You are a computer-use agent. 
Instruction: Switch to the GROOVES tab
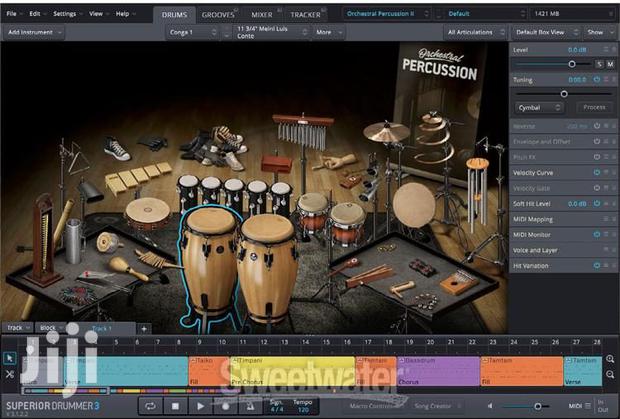tap(218, 15)
